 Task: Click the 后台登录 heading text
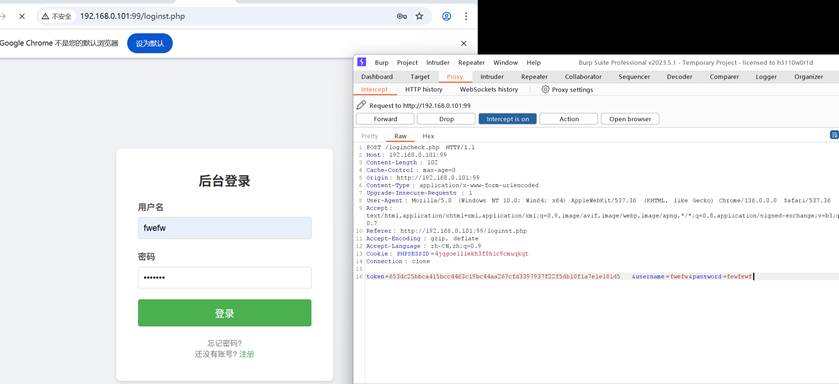click(224, 181)
